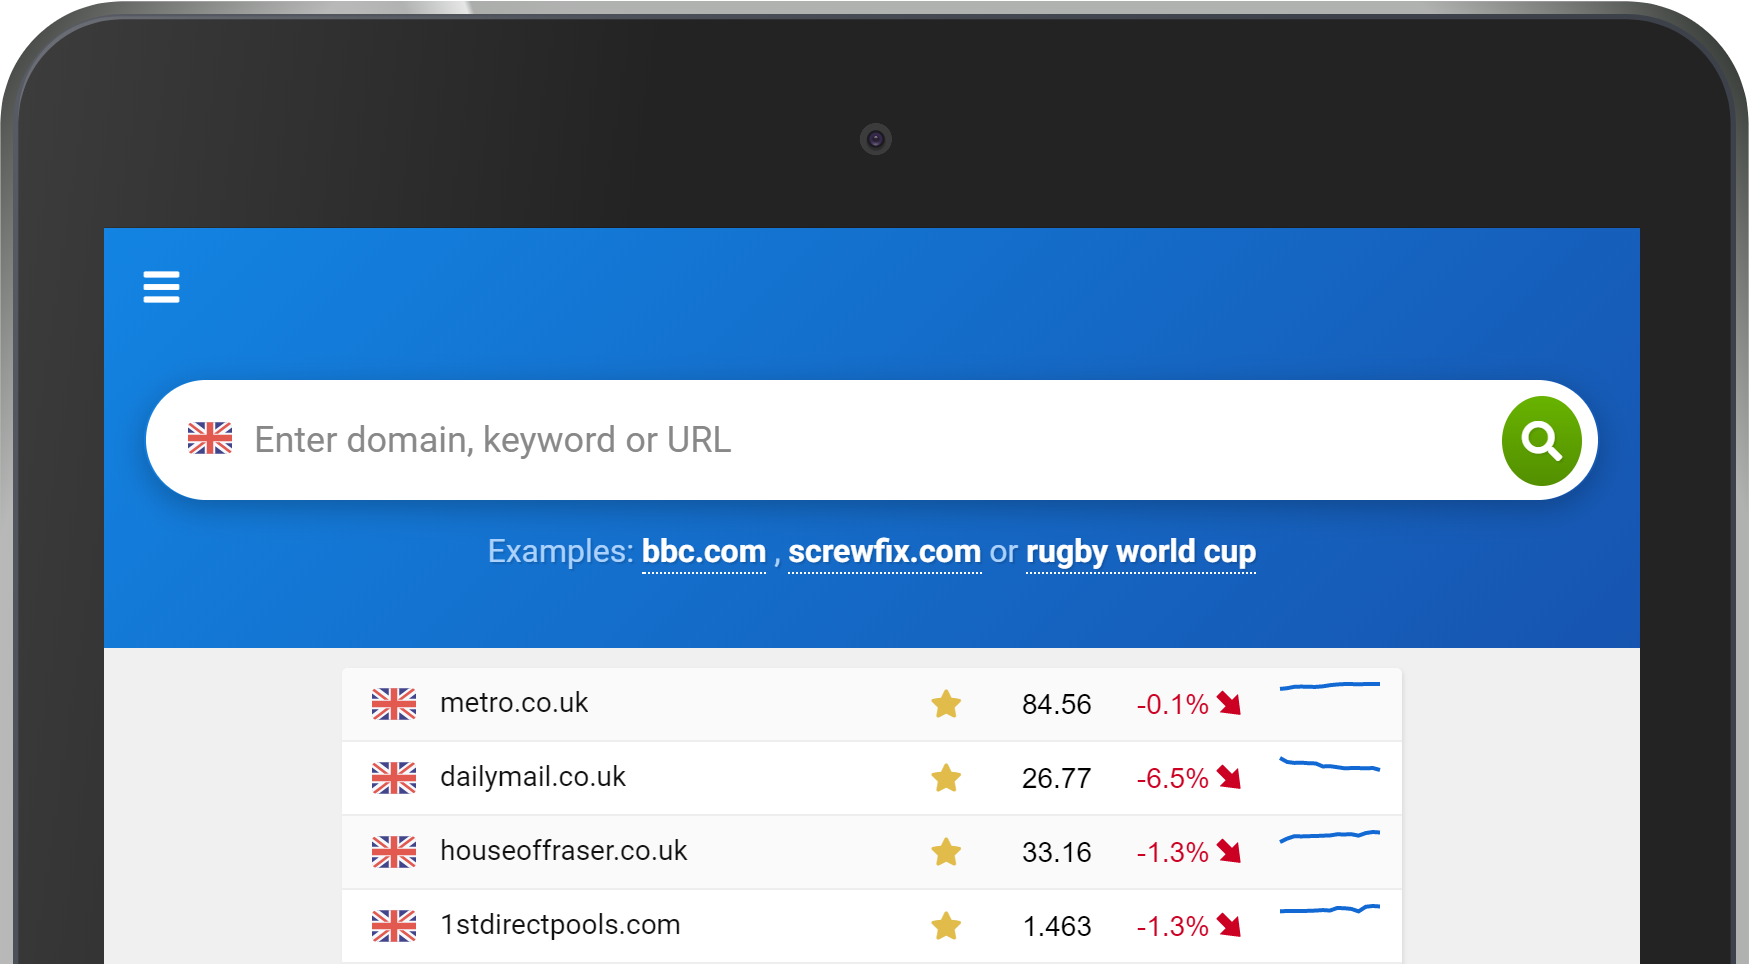Screen dimensions: 1750x964
Task: Toggle favorite star for 1stdirectpools.com
Action: click(x=946, y=926)
